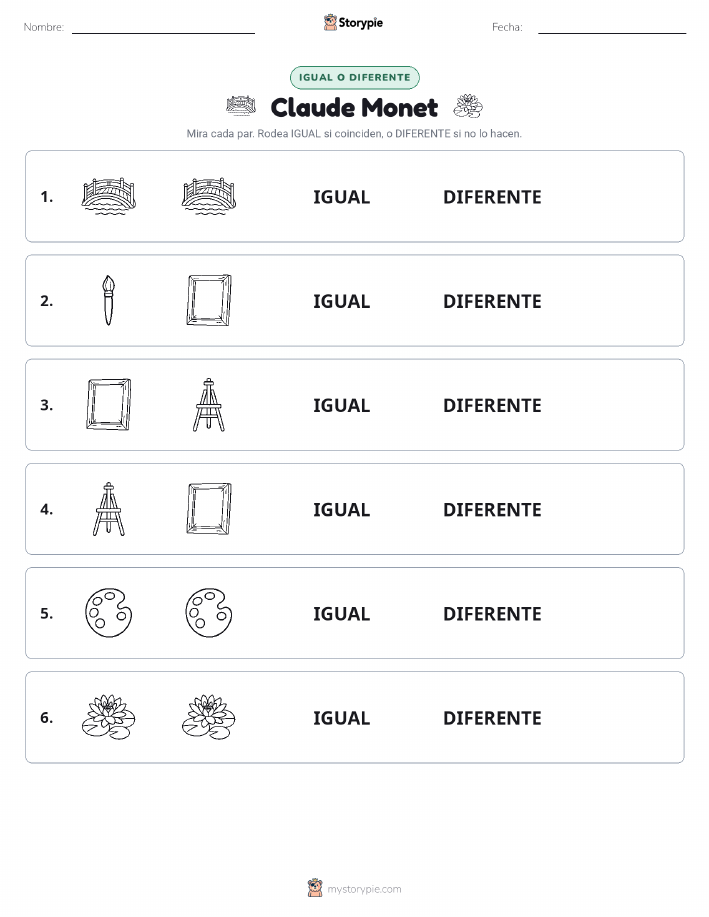Image resolution: width=709 pixels, height=917 pixels.
Task: Click the easel icon in row 4
Action: click(109, 509)
